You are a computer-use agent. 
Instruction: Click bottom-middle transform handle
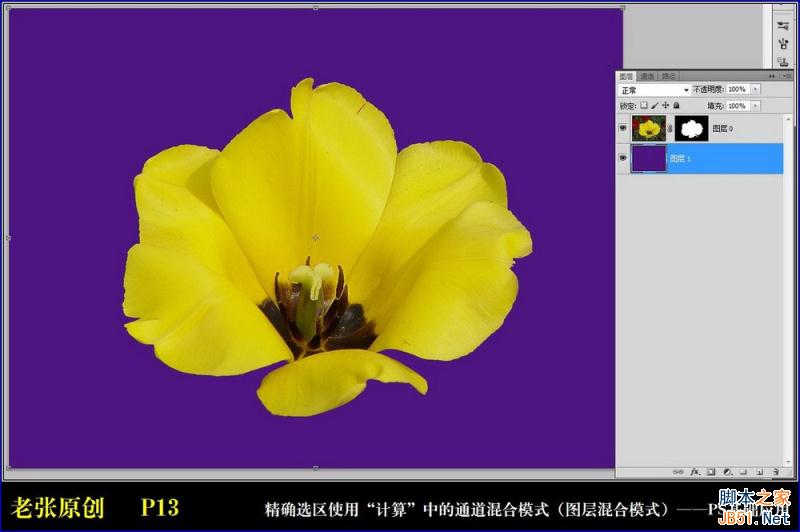coord(316,468)
